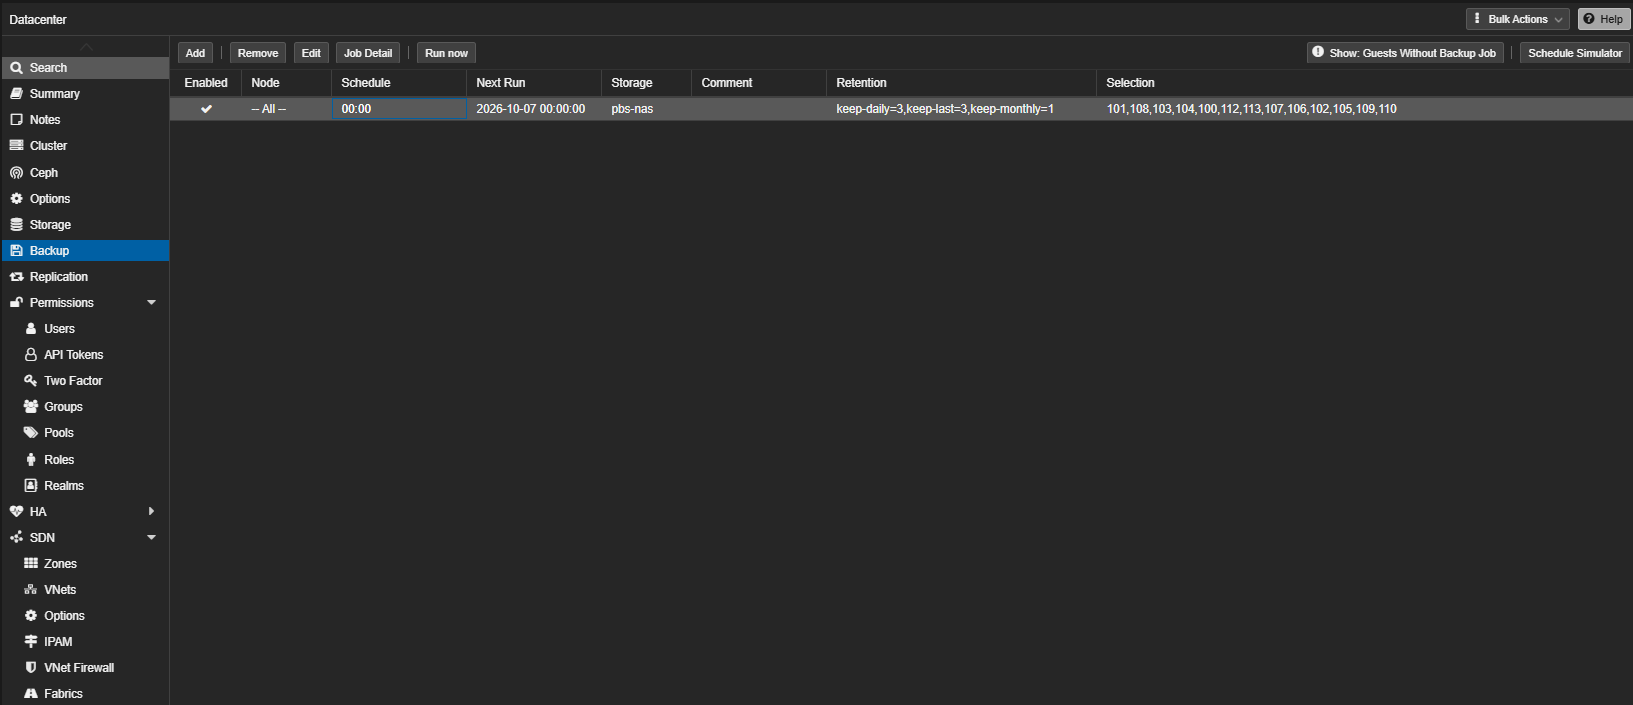Click the Notes sticky-note icon

click(x=16, y=120)
